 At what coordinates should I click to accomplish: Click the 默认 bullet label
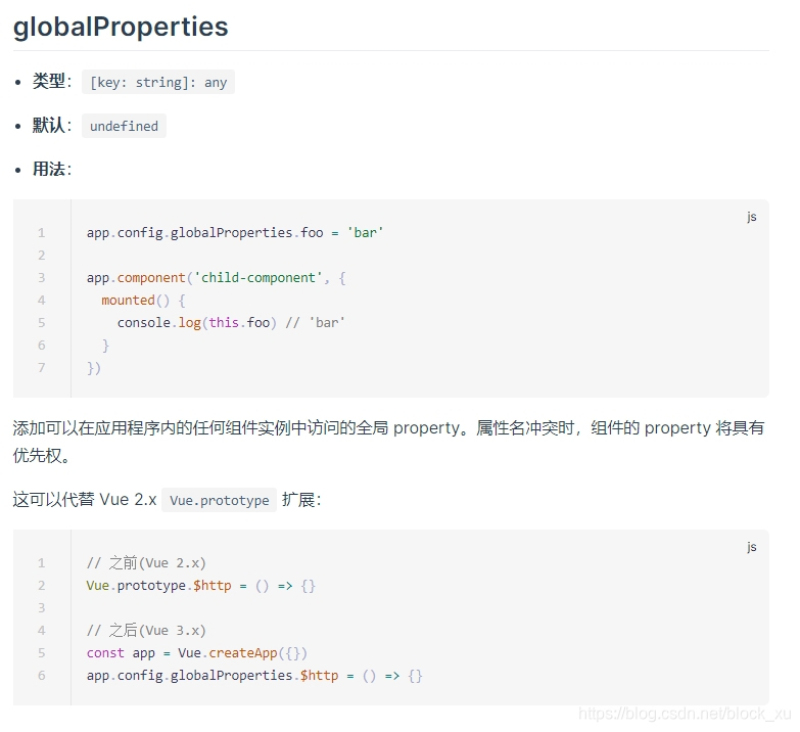click(49, 126)
